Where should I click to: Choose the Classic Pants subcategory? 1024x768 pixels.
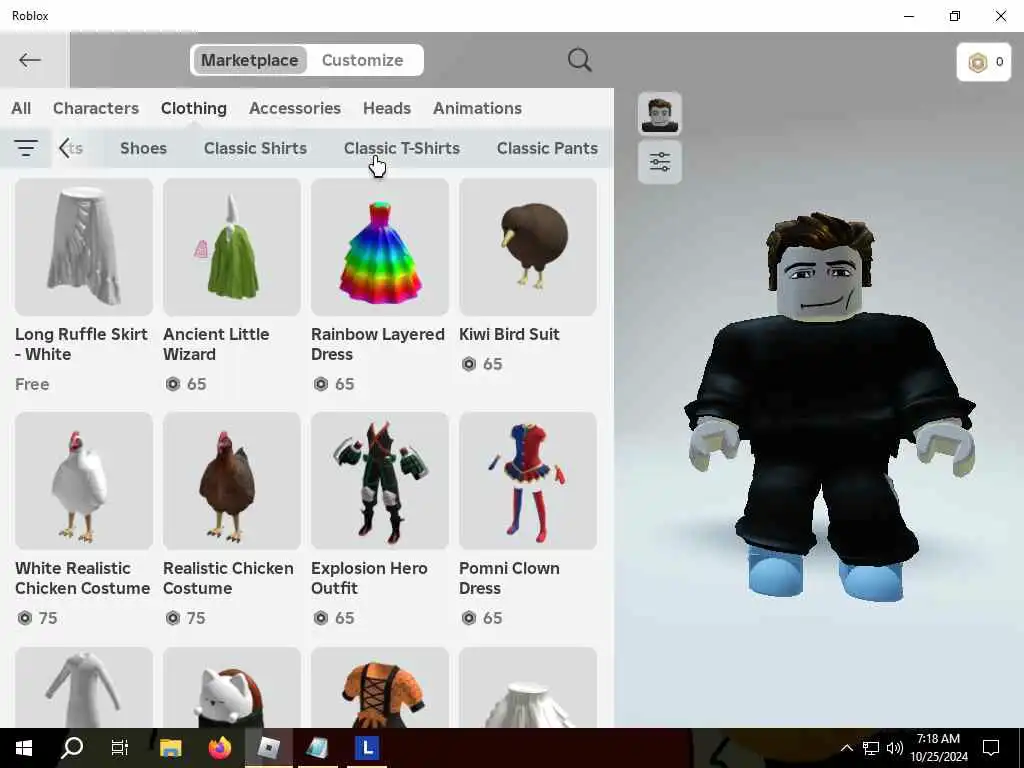click(547, 148)
